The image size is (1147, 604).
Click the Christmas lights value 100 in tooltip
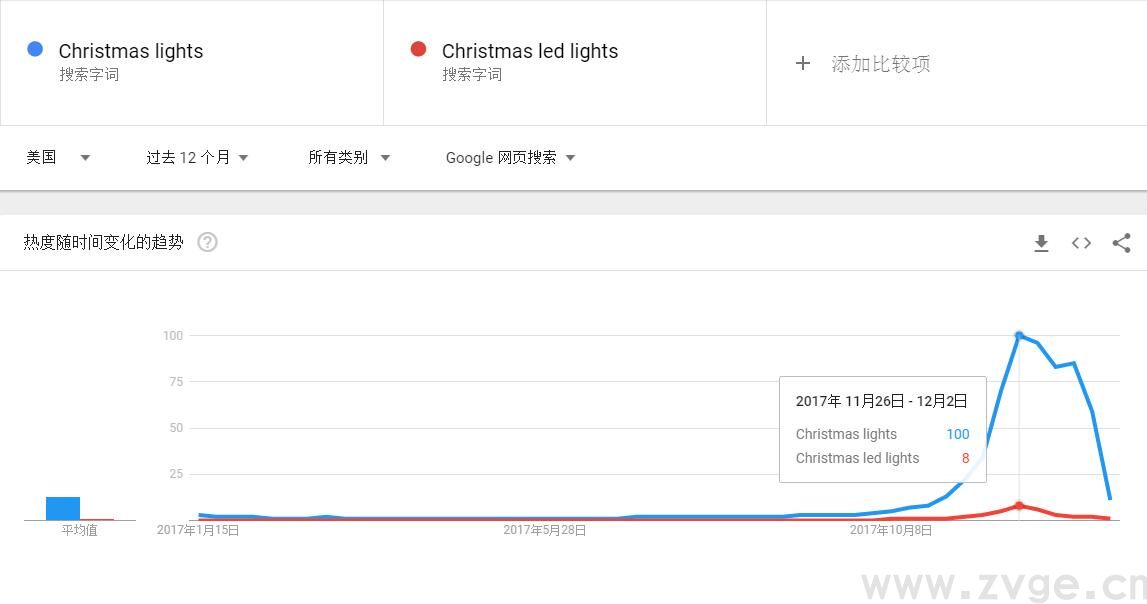click(x=957, y=434)
